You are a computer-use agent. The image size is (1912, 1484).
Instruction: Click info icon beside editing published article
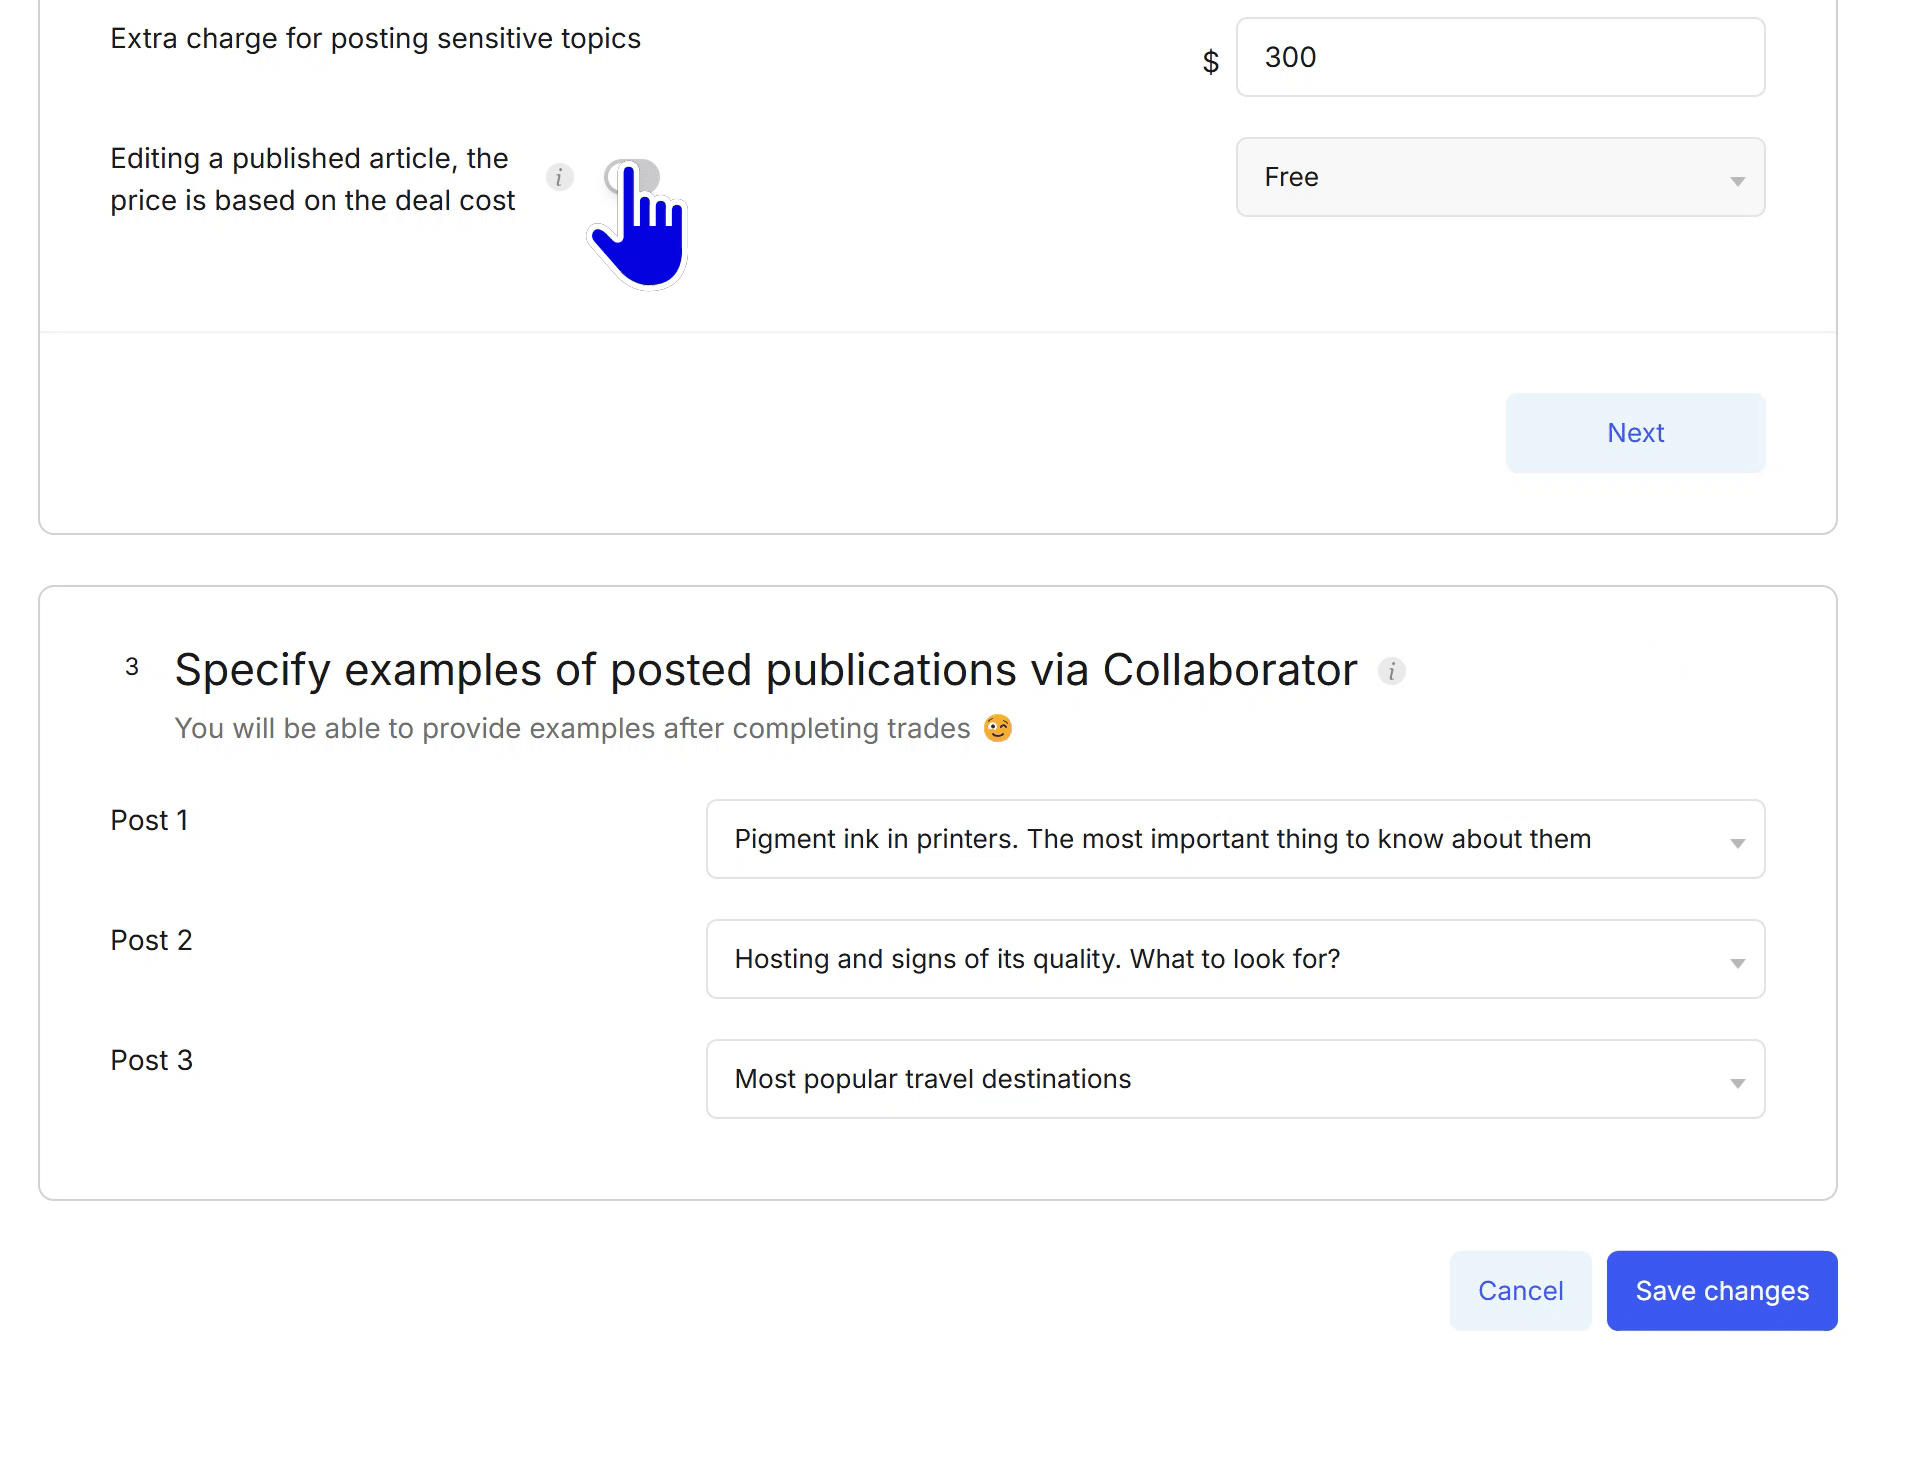click(559, 178)
